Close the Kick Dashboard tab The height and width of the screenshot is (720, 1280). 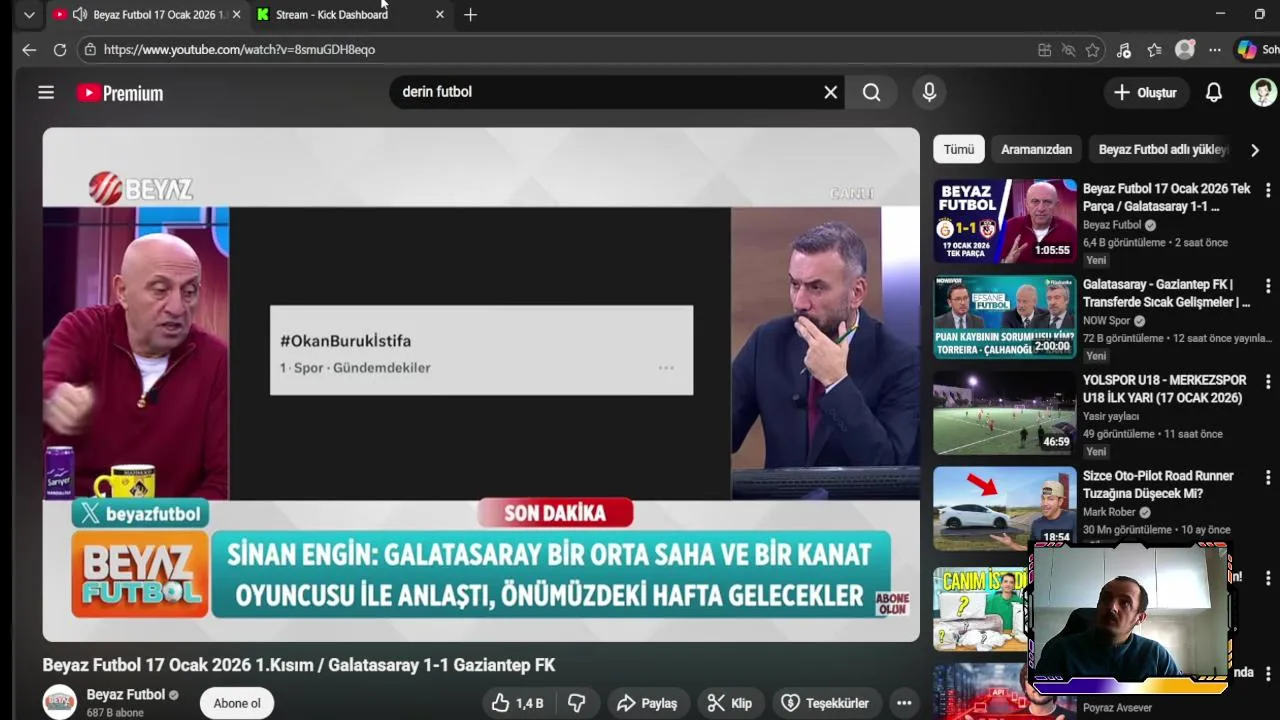[x=439, y=14]
